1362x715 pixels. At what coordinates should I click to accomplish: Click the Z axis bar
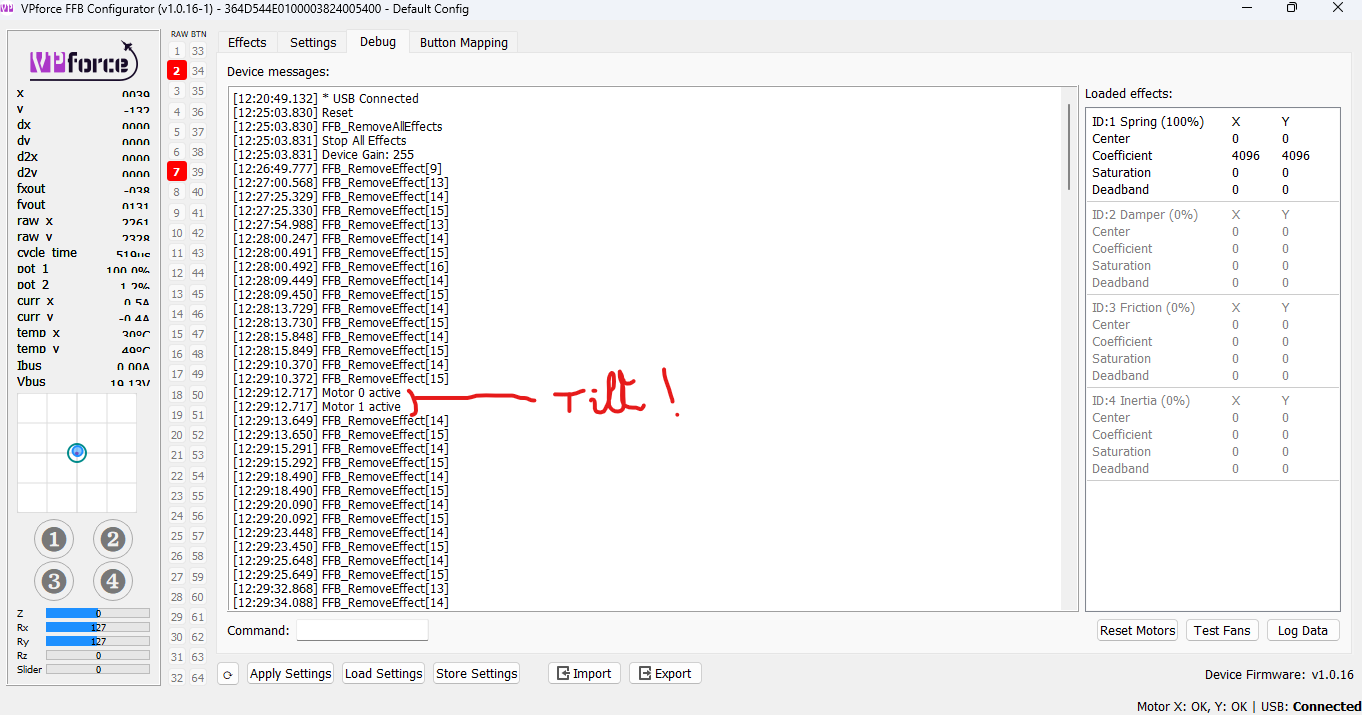[x=97, y=613]
